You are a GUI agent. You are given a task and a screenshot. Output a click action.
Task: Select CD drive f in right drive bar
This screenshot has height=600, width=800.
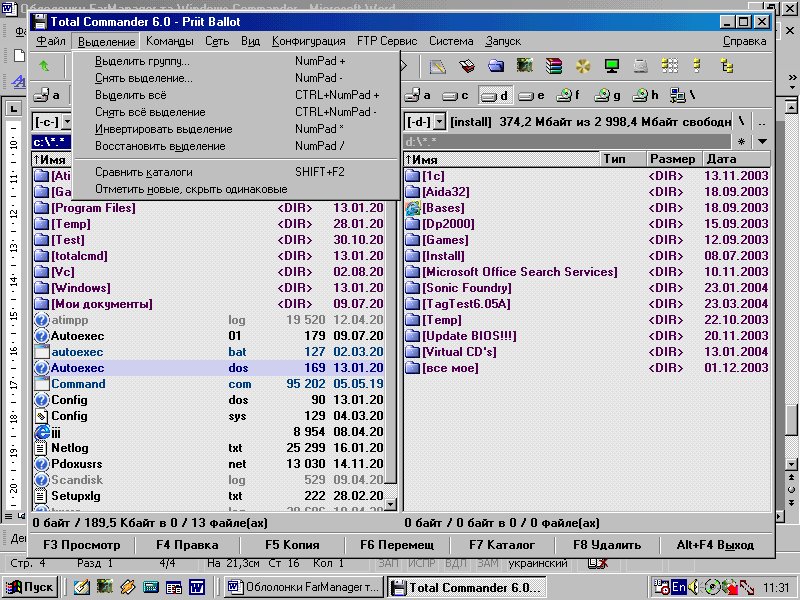tap(568, 95)
